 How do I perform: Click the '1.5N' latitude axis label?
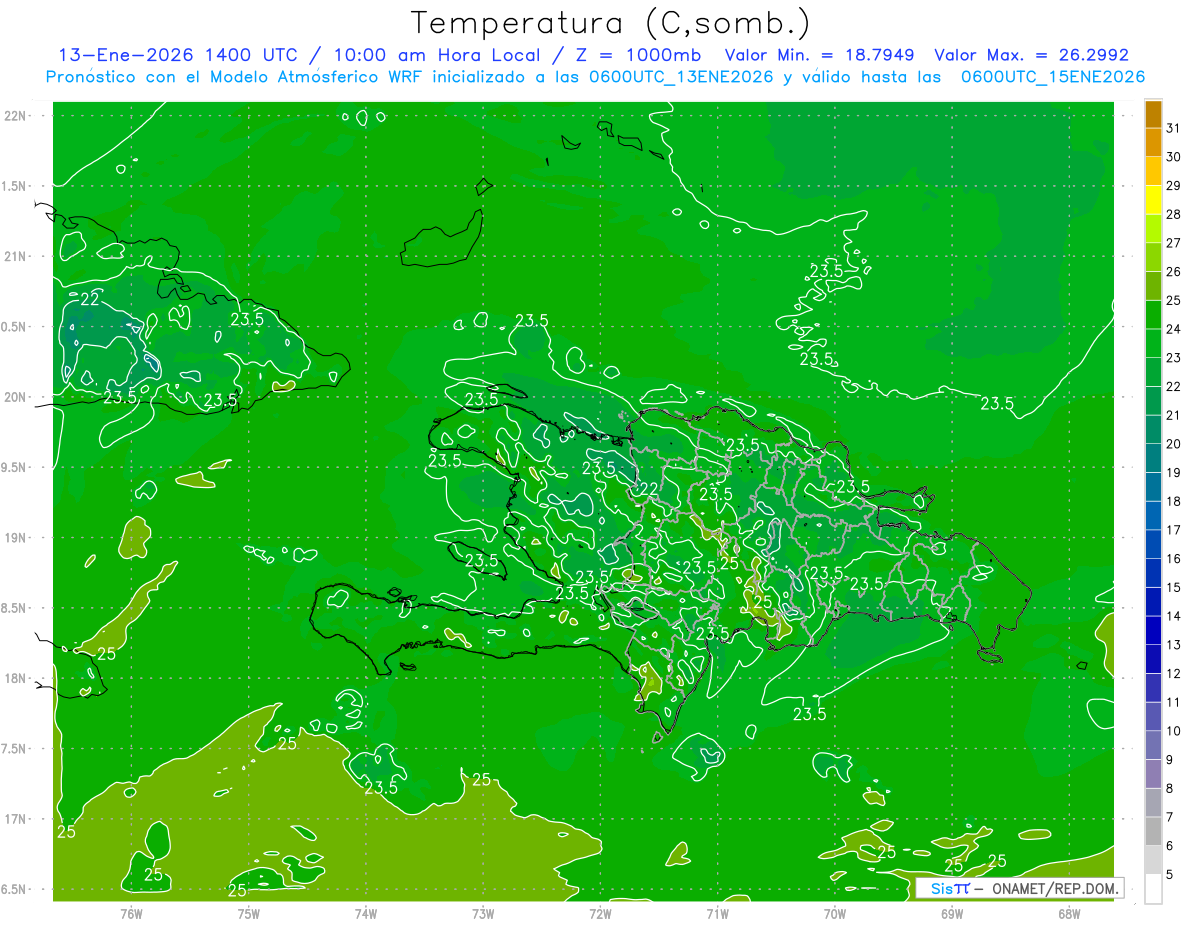[x=15, y=186]
